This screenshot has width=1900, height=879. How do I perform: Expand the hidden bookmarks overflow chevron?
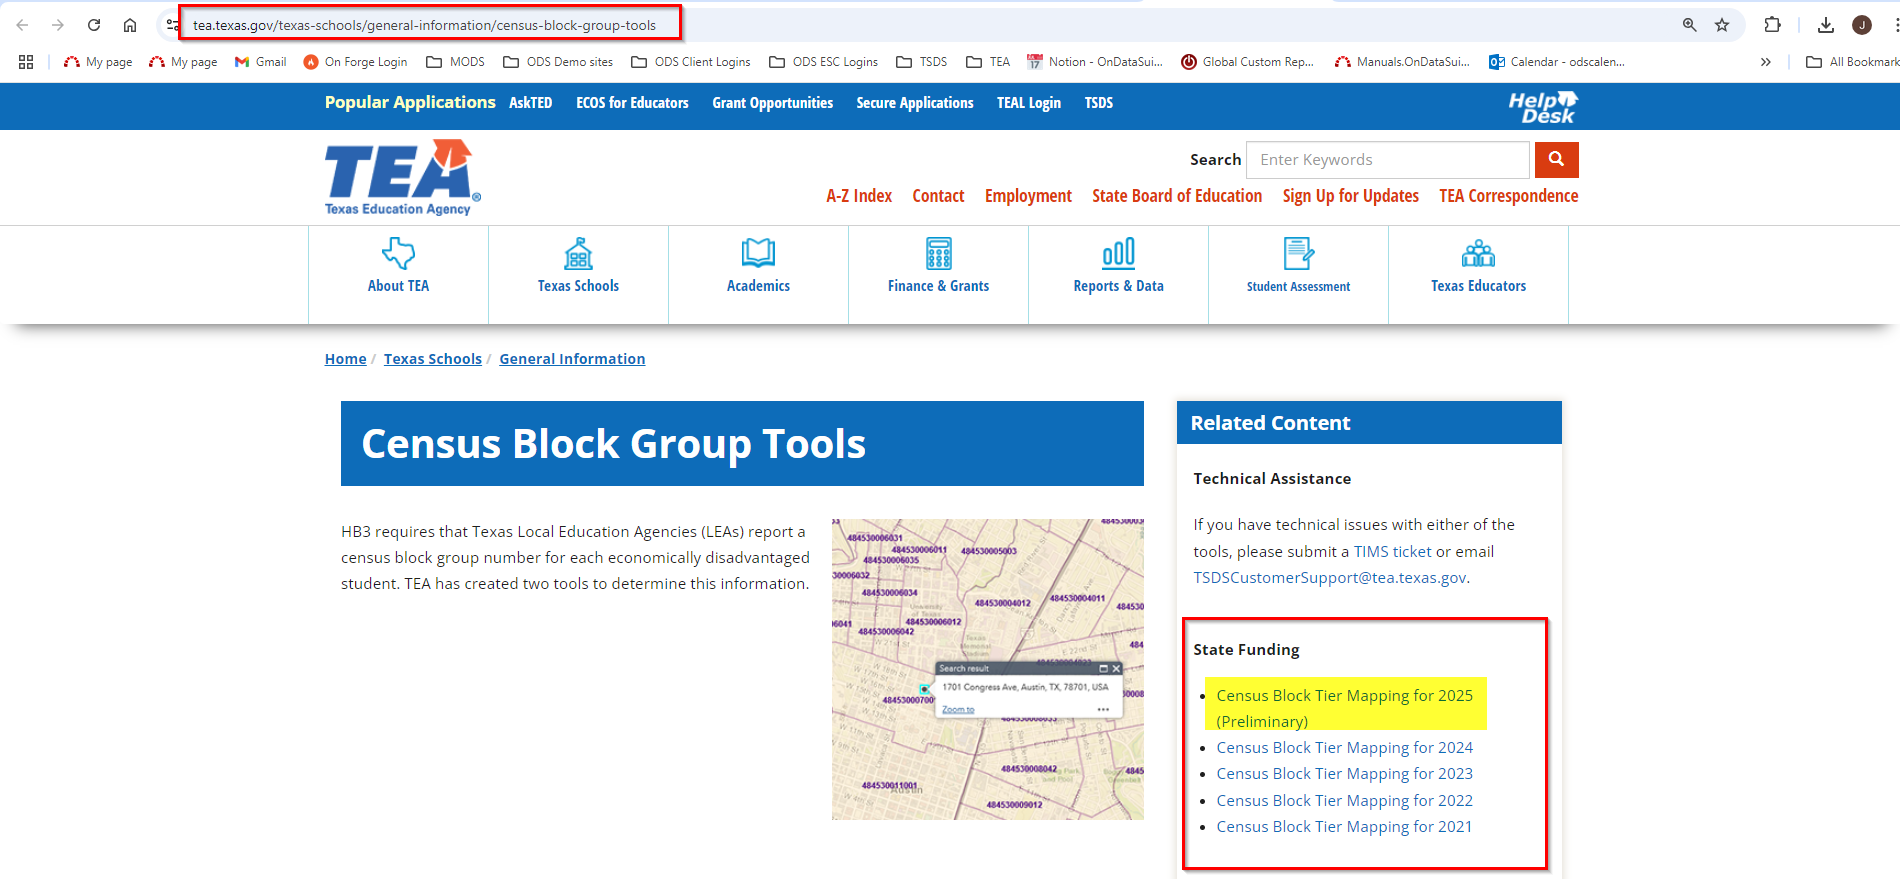[1766, 62]
